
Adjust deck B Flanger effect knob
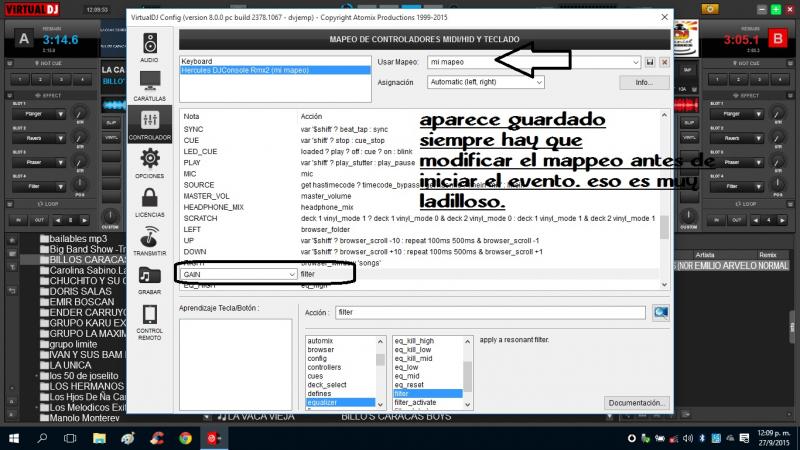(777, 113)
